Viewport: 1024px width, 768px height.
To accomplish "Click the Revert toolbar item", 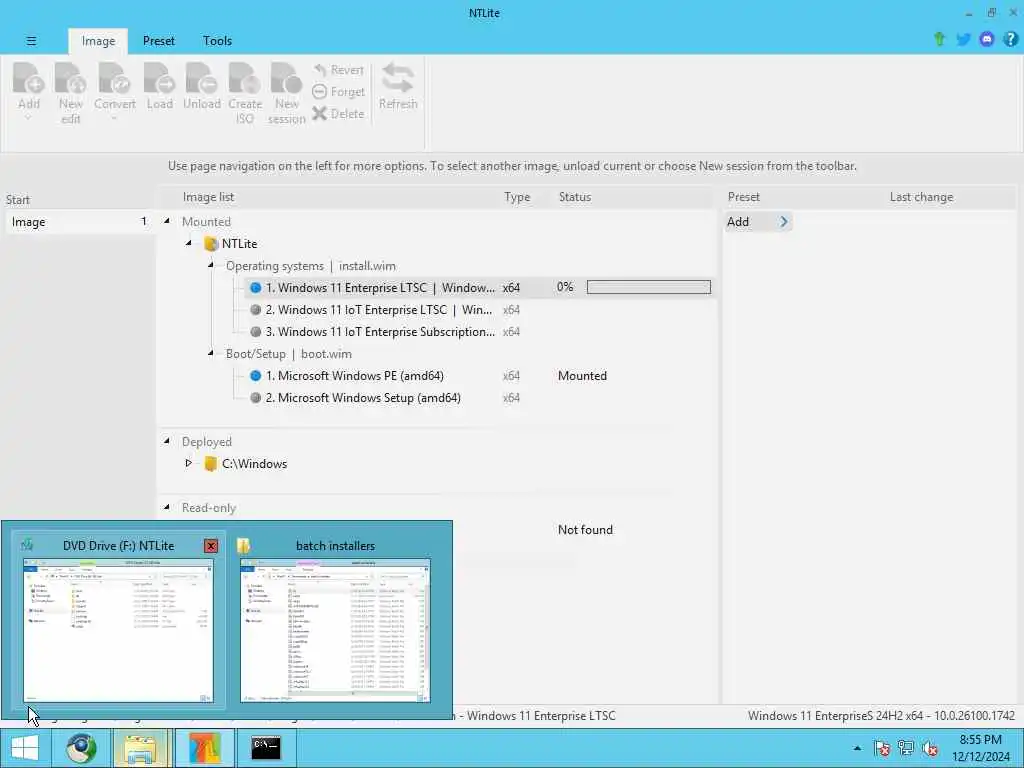I will click(x=338, y=70).
